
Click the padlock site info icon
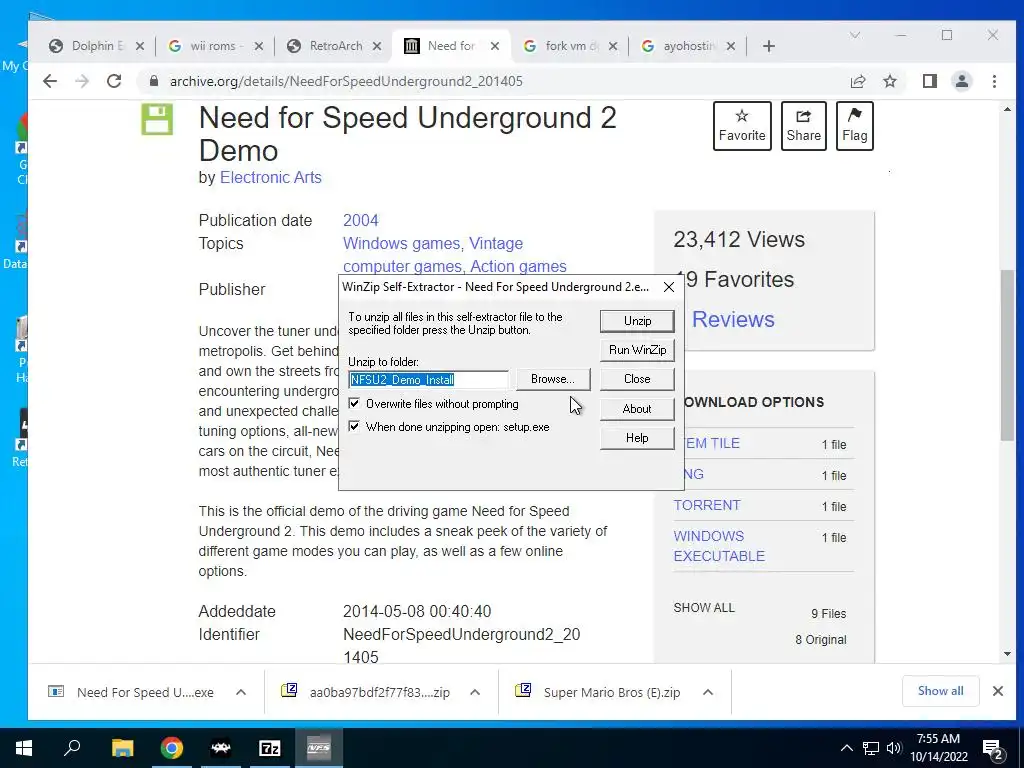153,81
